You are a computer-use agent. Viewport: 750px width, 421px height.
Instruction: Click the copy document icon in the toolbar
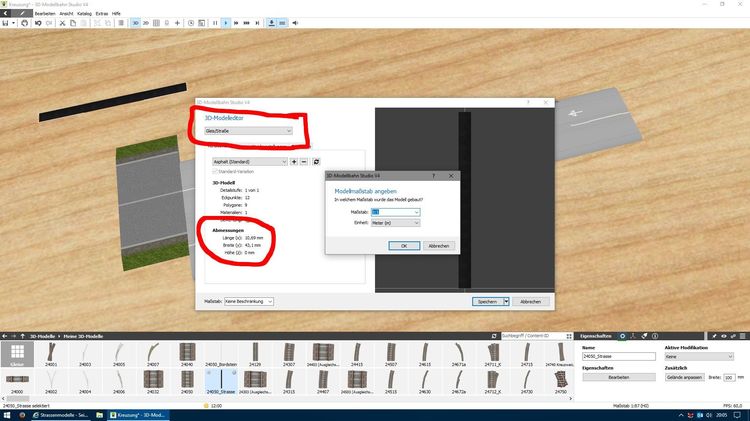coord(73,23)
